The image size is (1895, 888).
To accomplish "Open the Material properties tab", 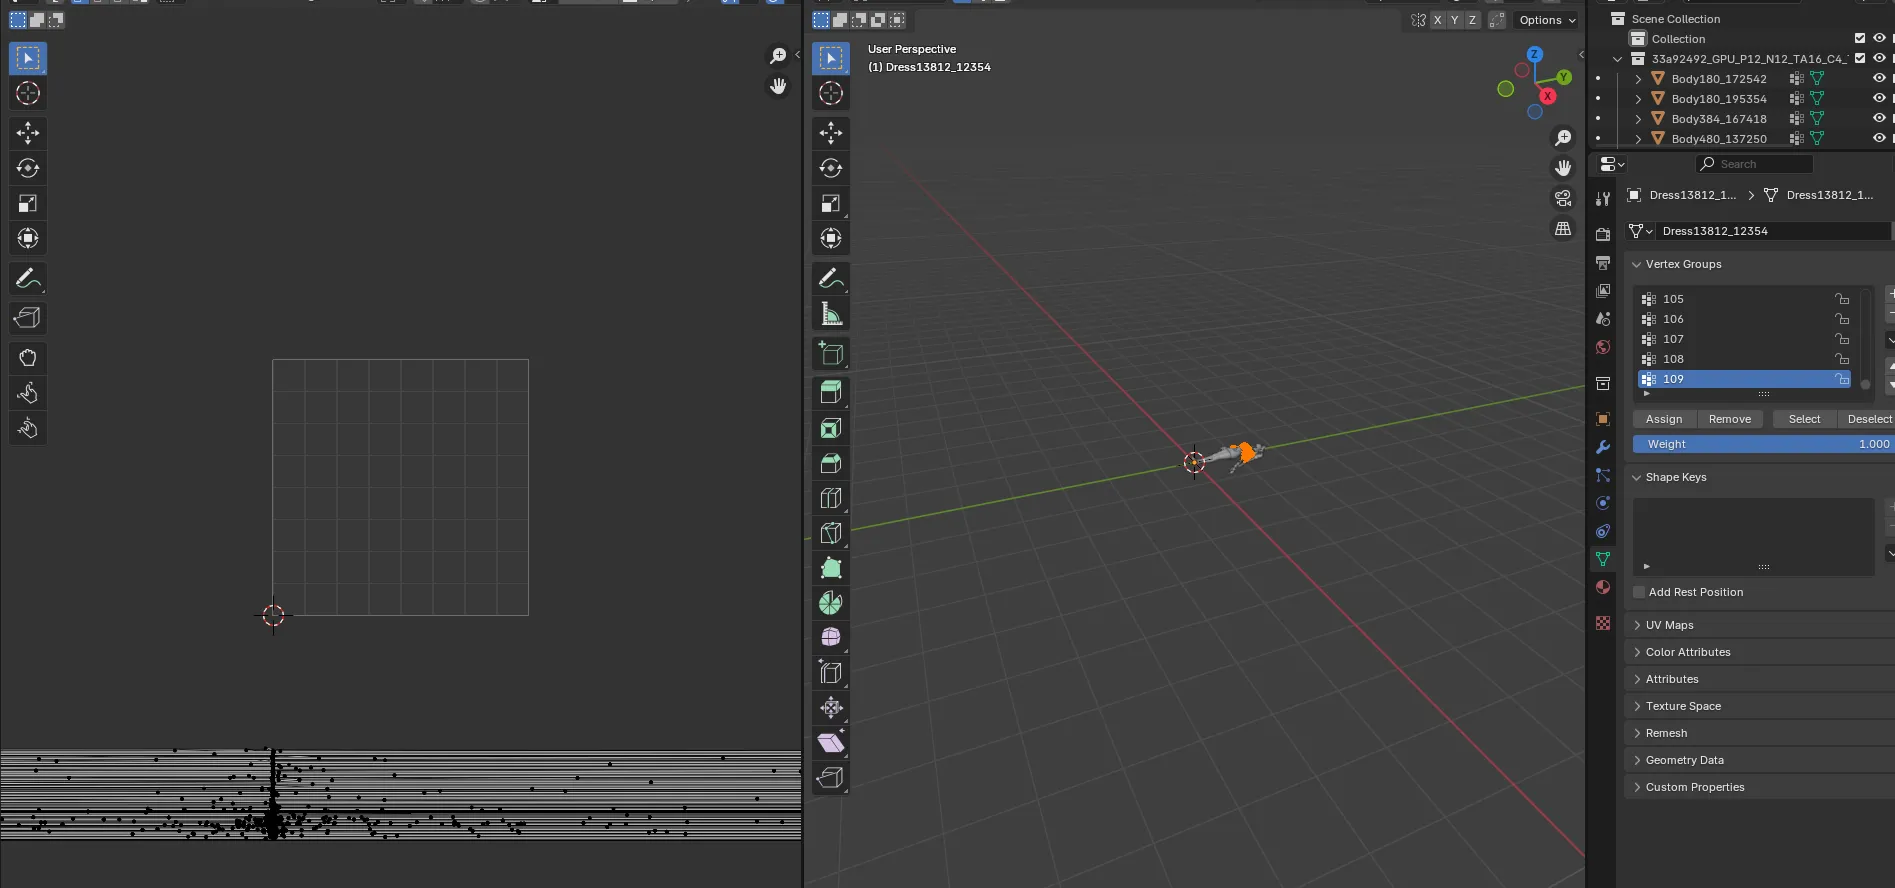I will point(1603,587).
